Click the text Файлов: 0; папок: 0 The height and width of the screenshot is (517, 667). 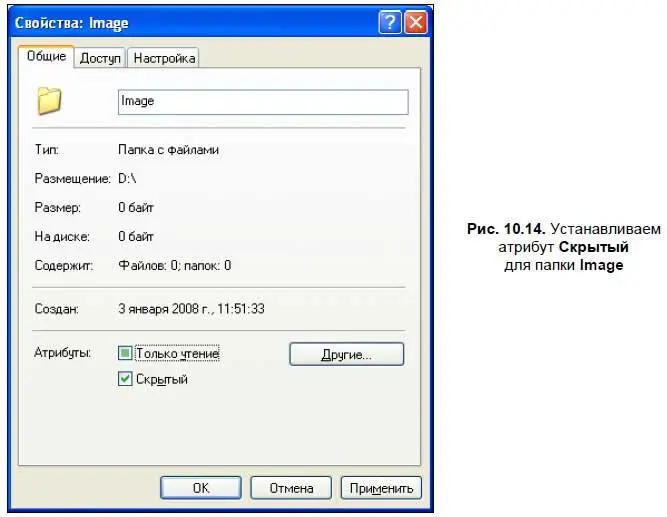pyautogui.click(x=174, y=266)
